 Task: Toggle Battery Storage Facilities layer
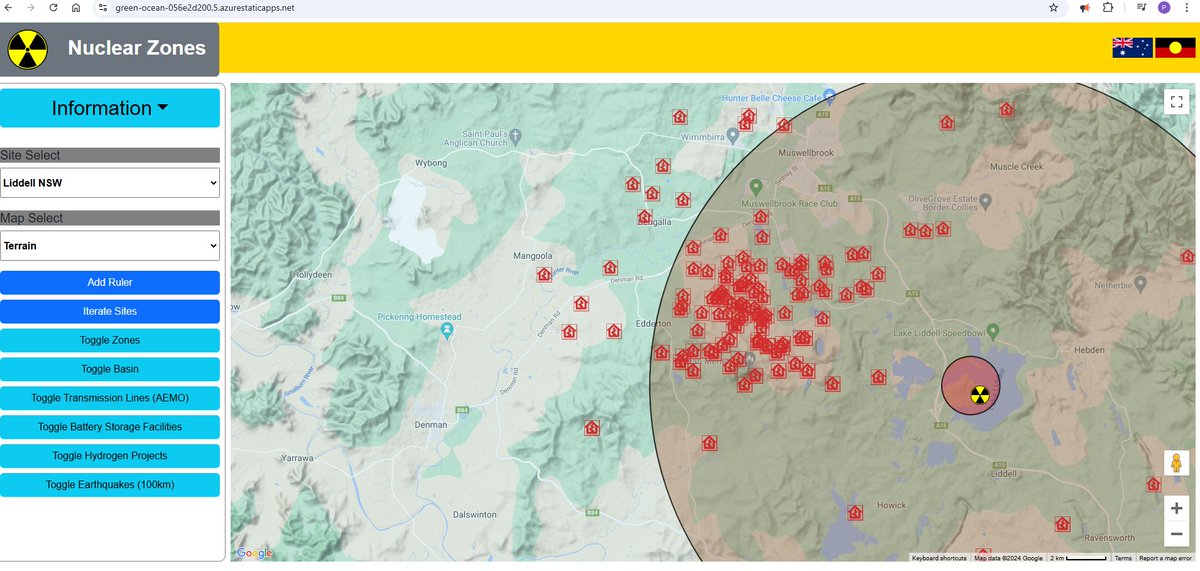click(x=110, y=427)
